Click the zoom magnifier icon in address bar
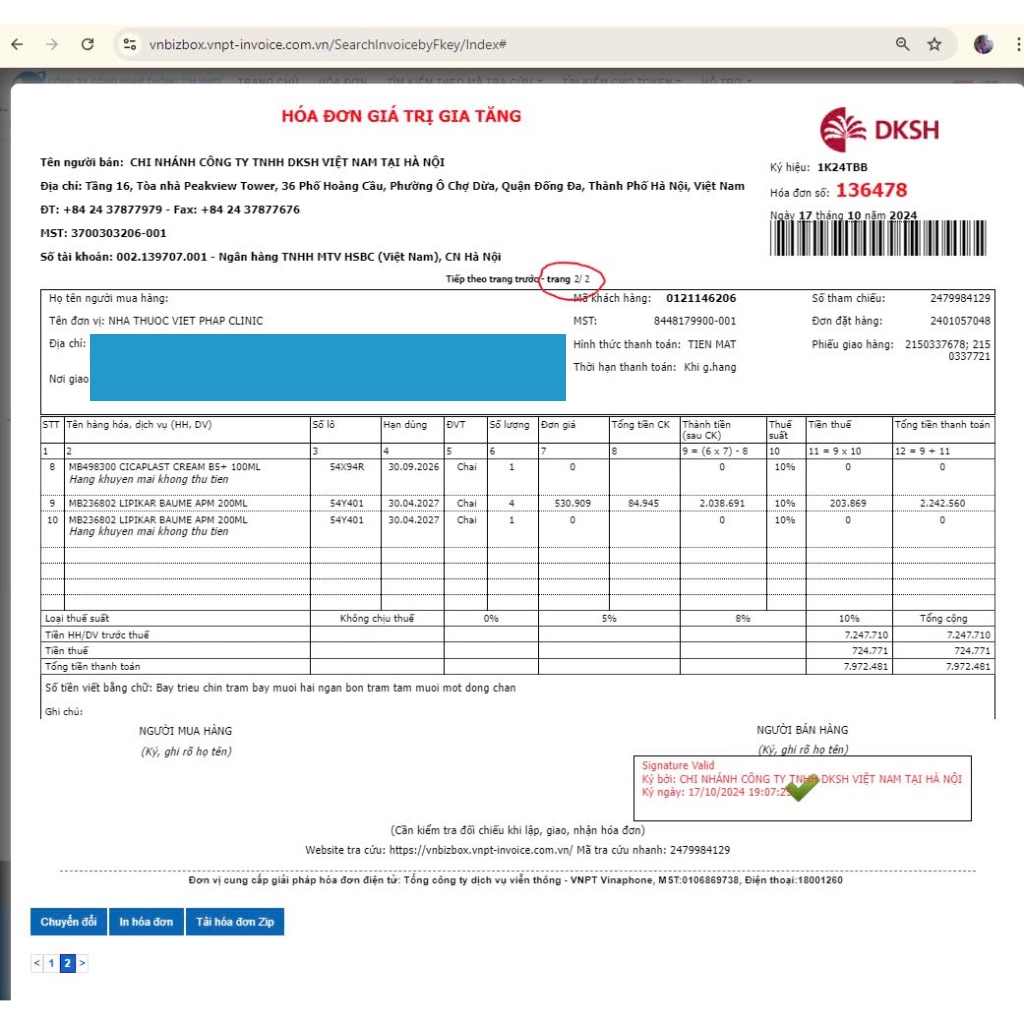 point(903,44)
